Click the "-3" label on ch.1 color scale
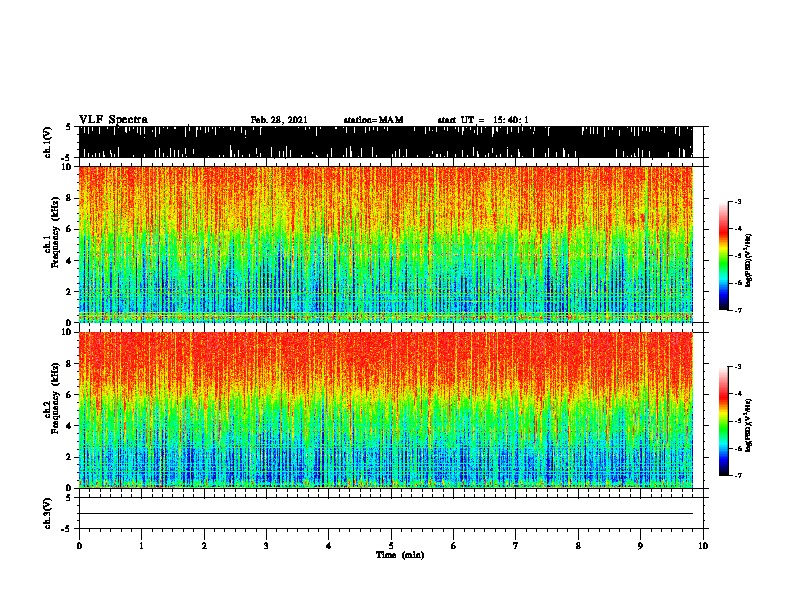 [738, 201]
